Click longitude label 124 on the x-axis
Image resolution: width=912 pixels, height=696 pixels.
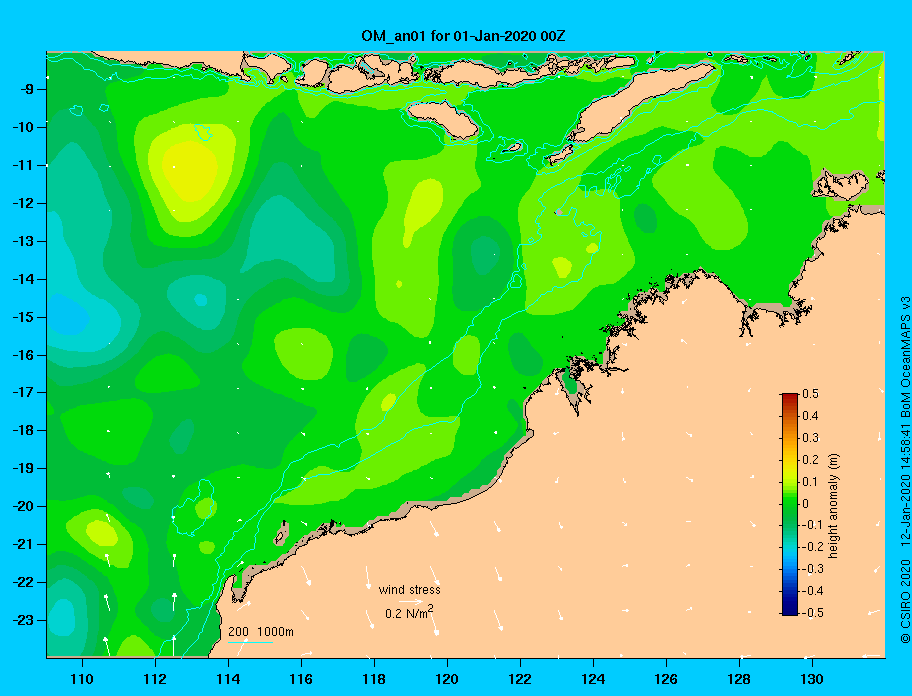[593, 679]
